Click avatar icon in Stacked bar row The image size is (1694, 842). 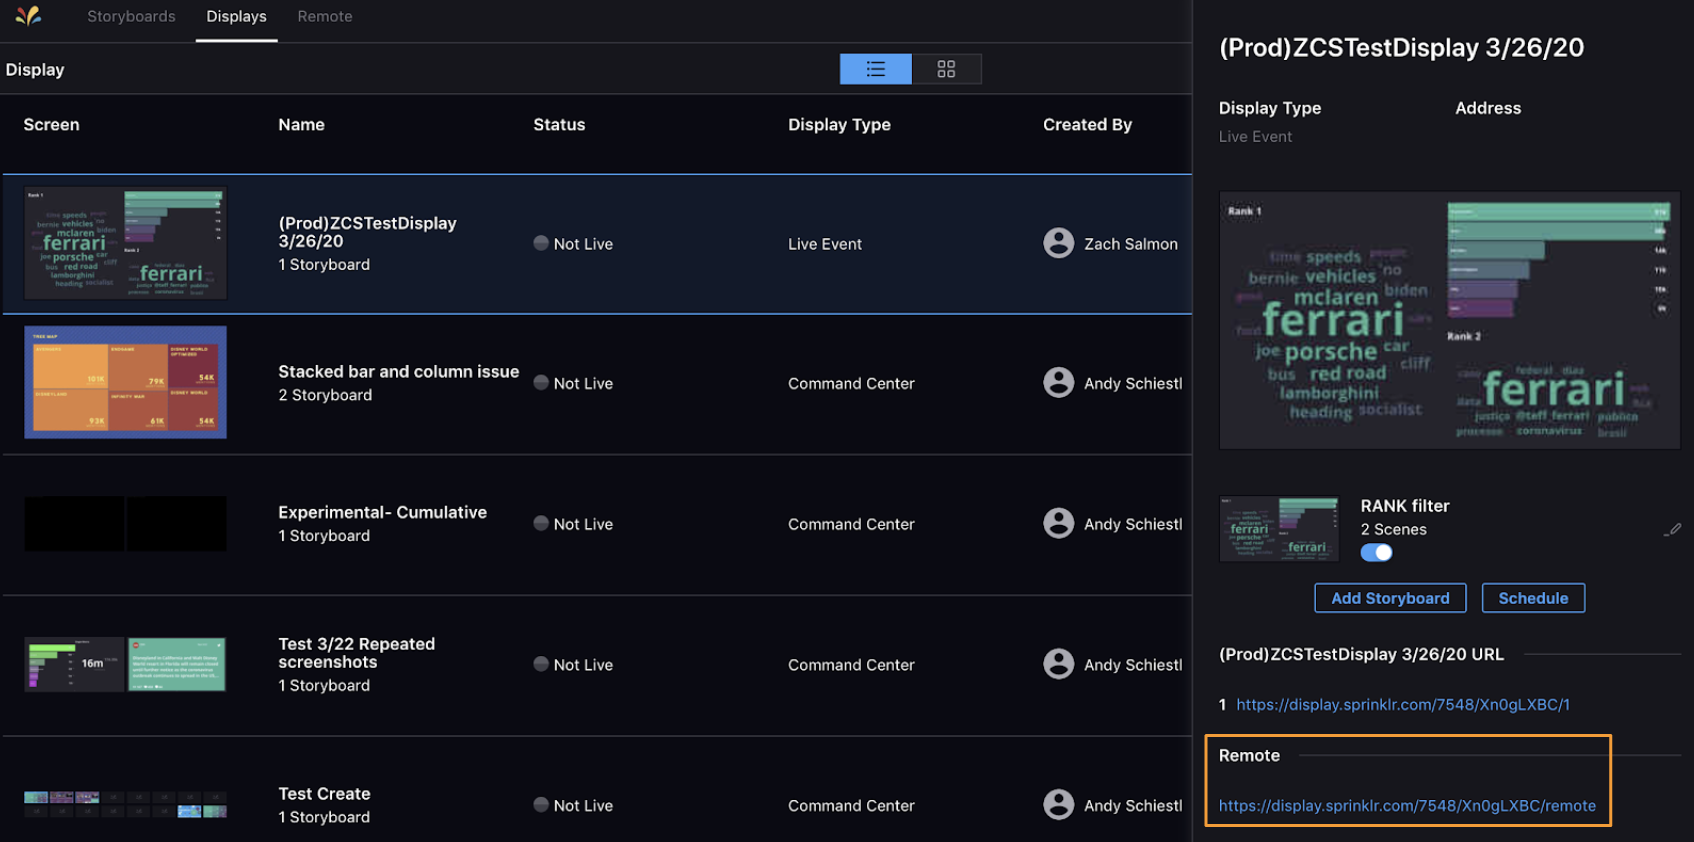[1058, 383]
